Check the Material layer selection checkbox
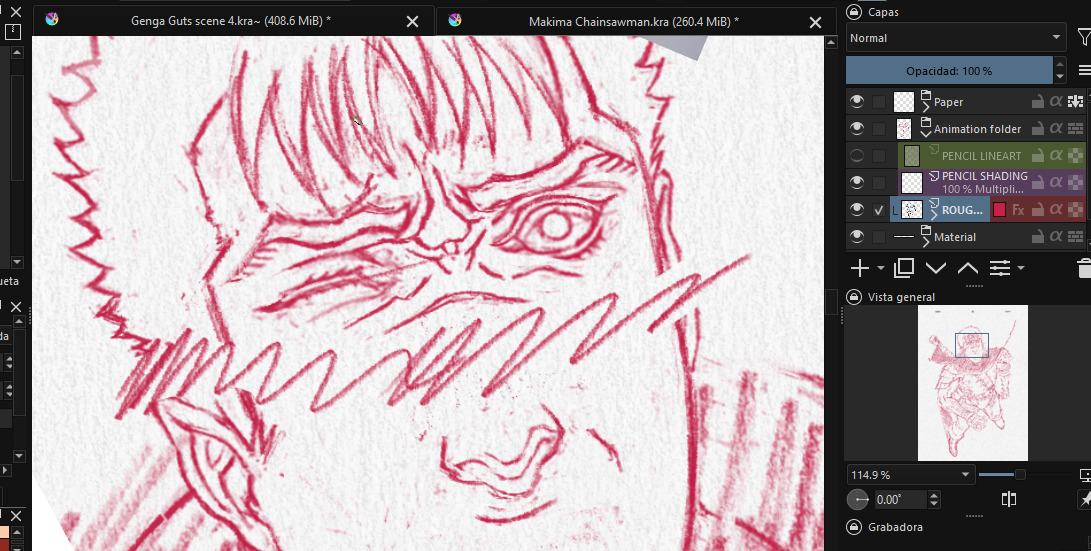Image resolution: width=1091 pixels, height=551 pixels. click(x=879, y=237)
